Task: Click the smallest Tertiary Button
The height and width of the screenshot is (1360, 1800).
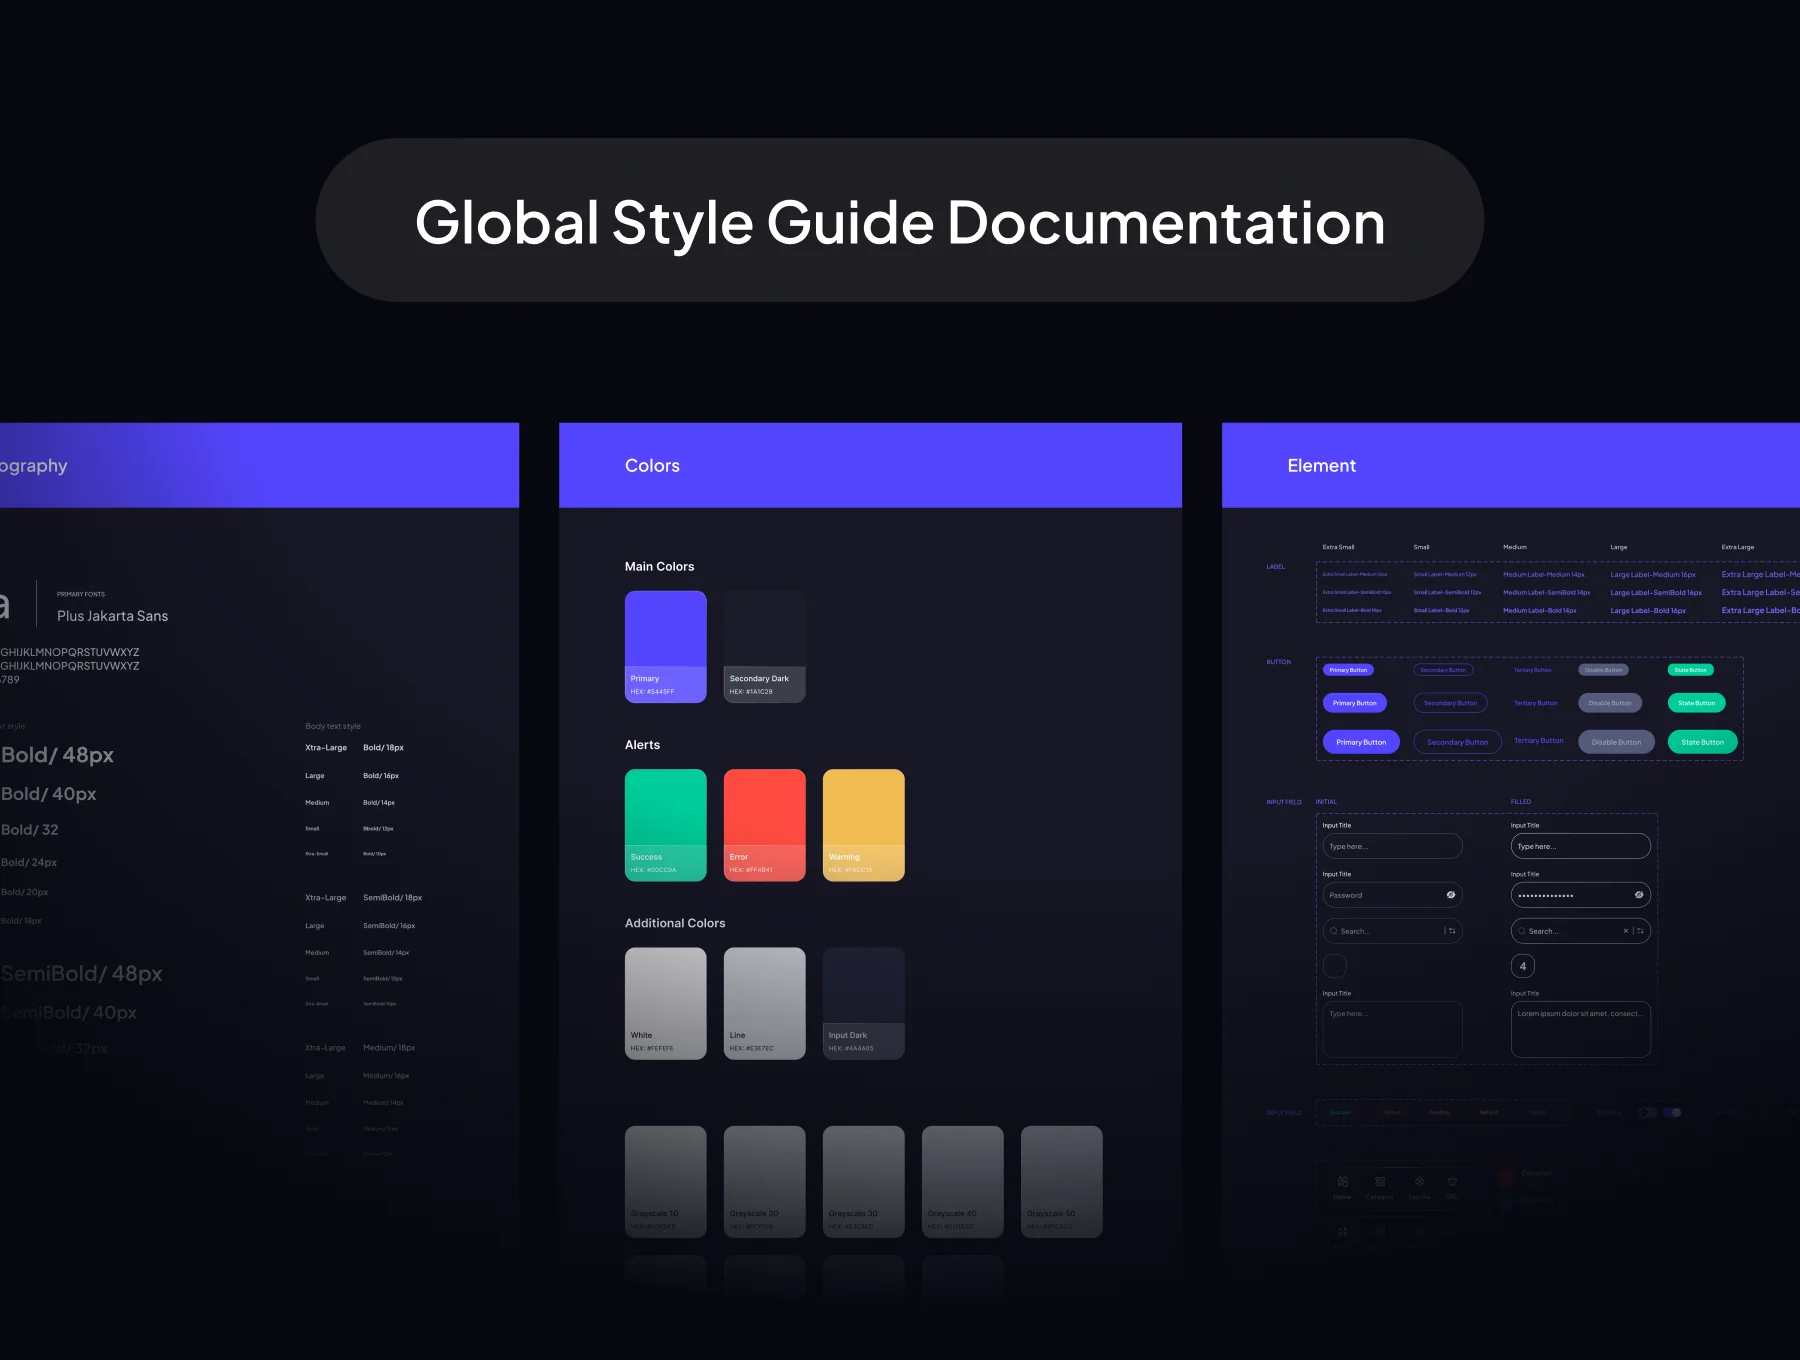Action: tap(1533, 670)
